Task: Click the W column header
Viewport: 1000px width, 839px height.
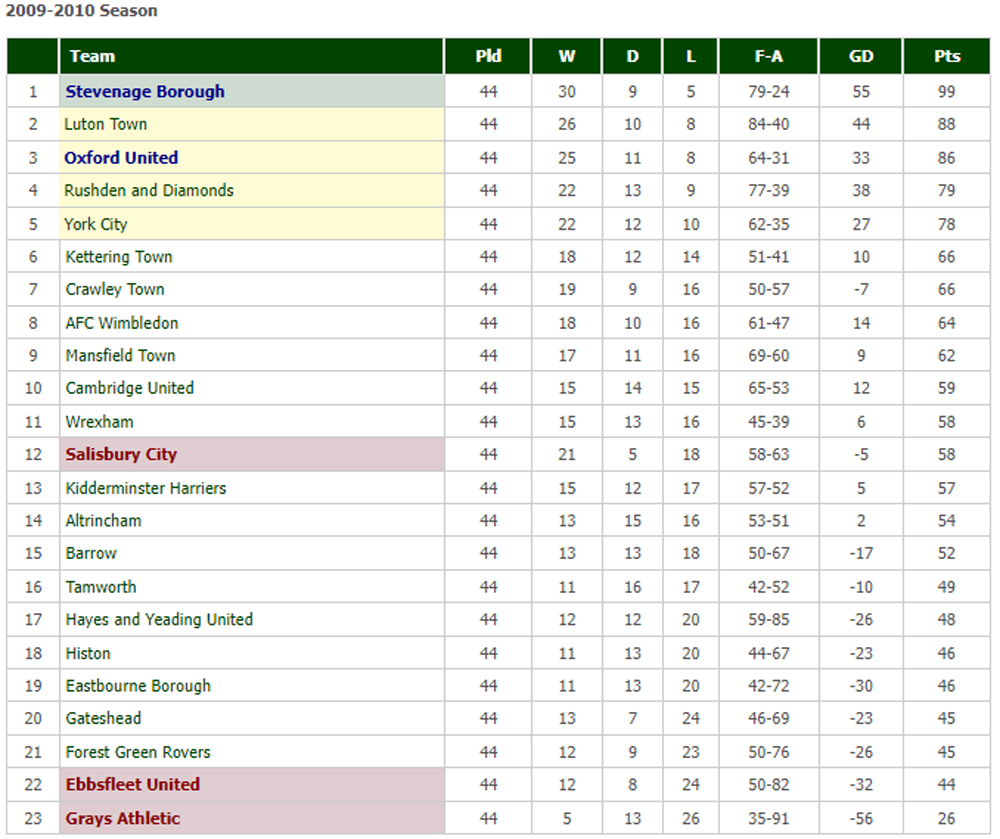Action: coord(567,56)
